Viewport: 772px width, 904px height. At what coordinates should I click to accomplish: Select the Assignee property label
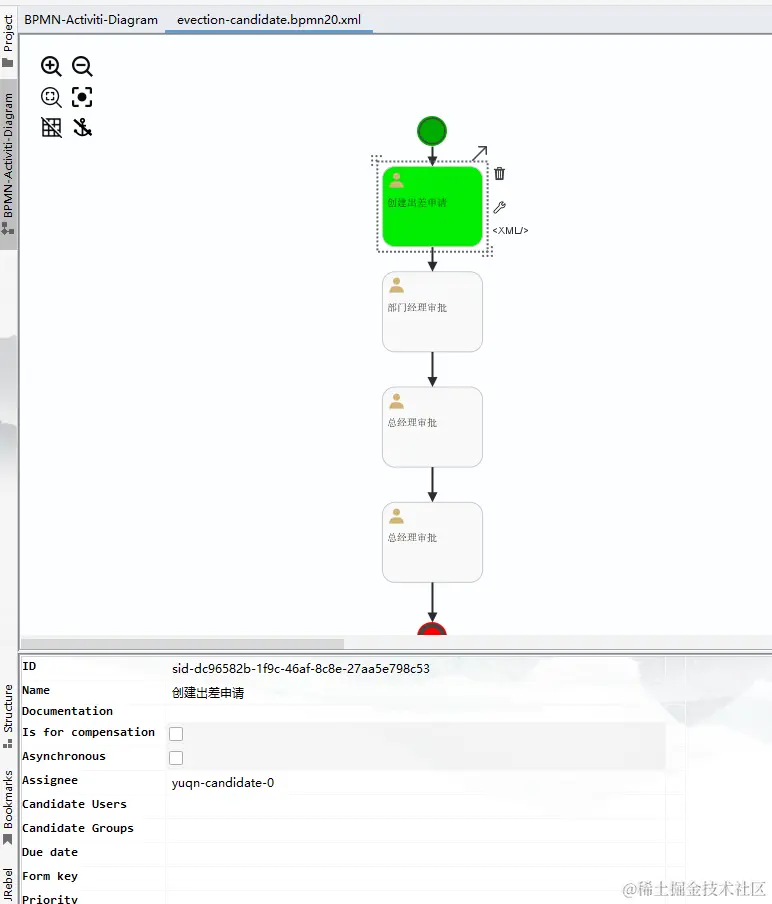point(50,780)
